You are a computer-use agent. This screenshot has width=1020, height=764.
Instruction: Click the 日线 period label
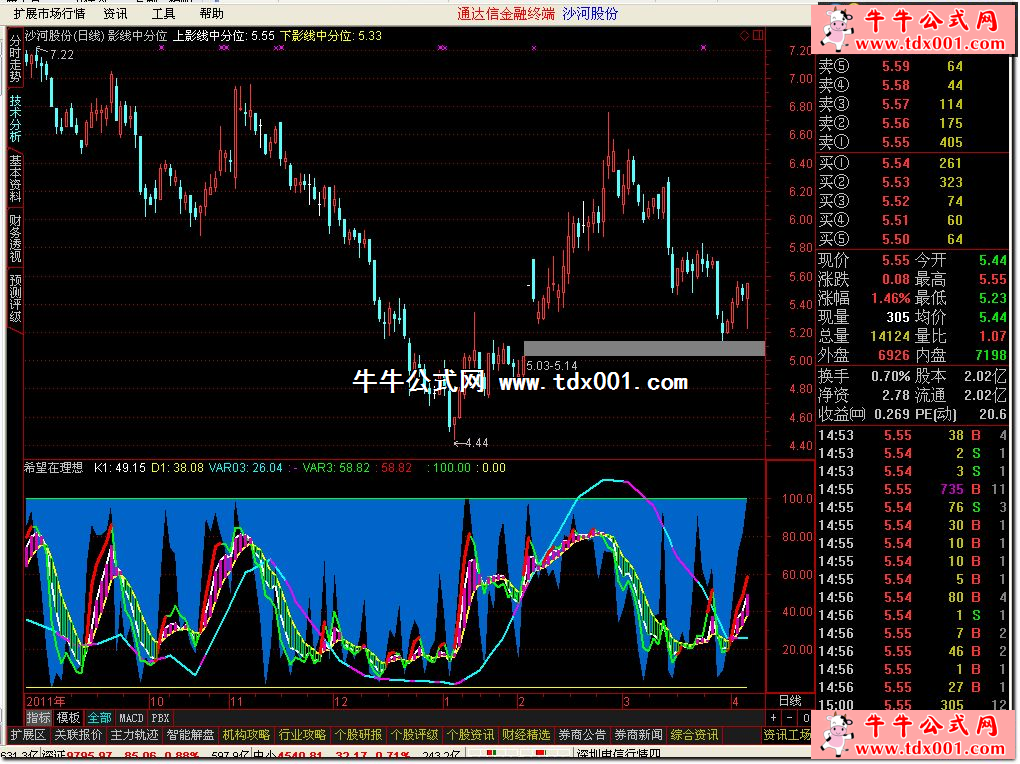click(790, 701)
